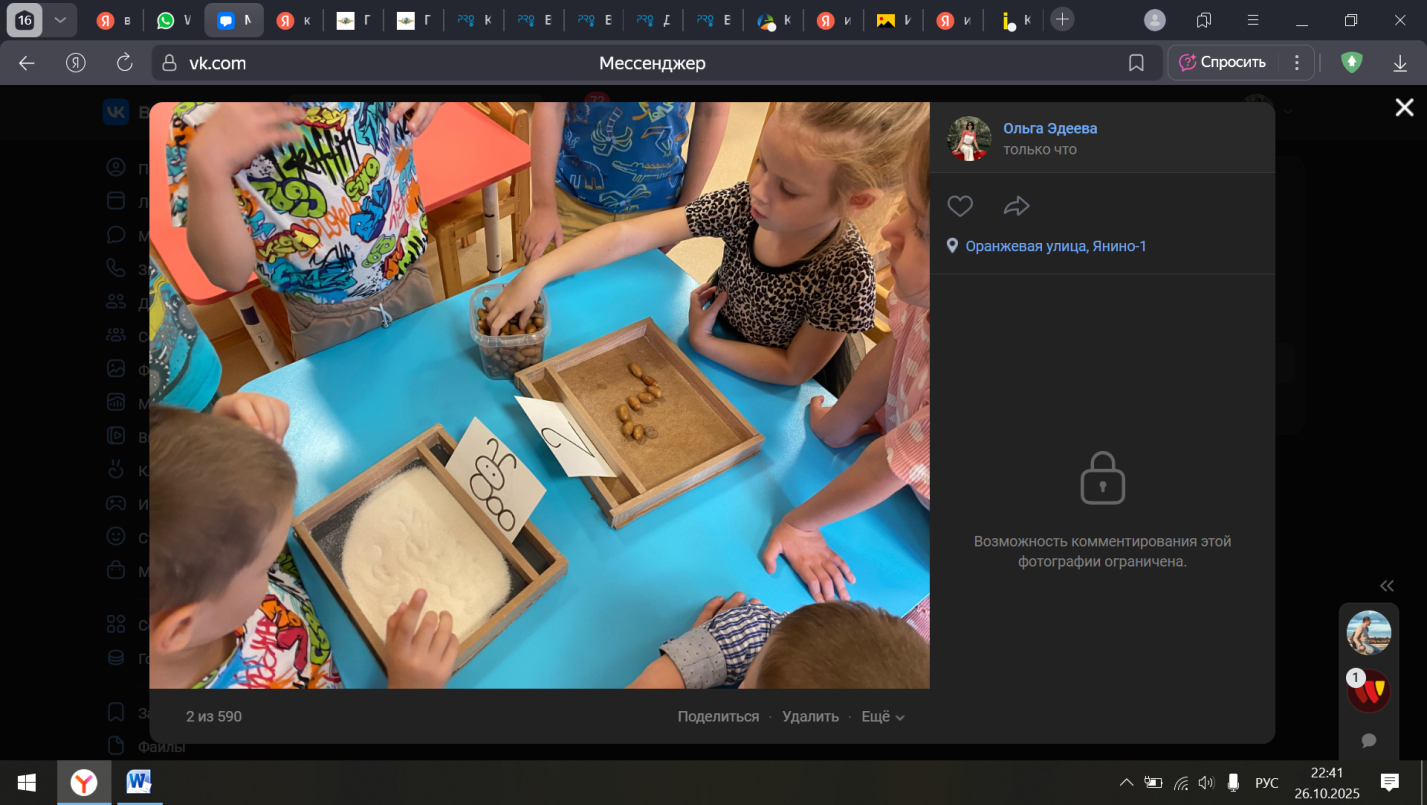Like the photo with heart icon
Image resolution: width=1427 pixels, height=805 pixels.
click(960, 206)
